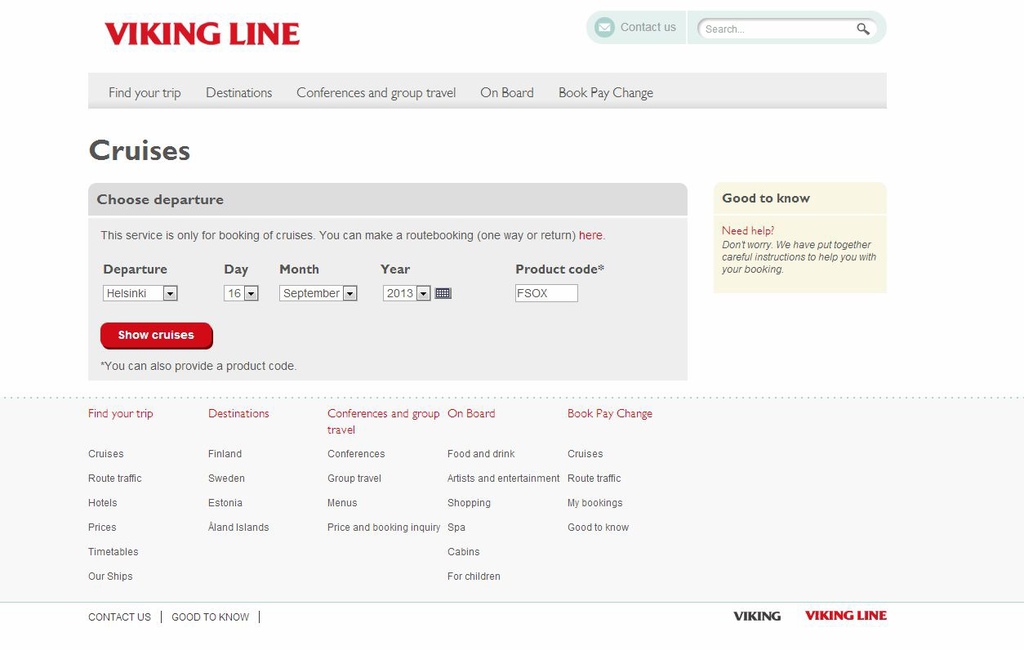The height and width of the screenshot is (650, 1024).
Task: Open Group travel footer link
Action: tap(355, 478)
